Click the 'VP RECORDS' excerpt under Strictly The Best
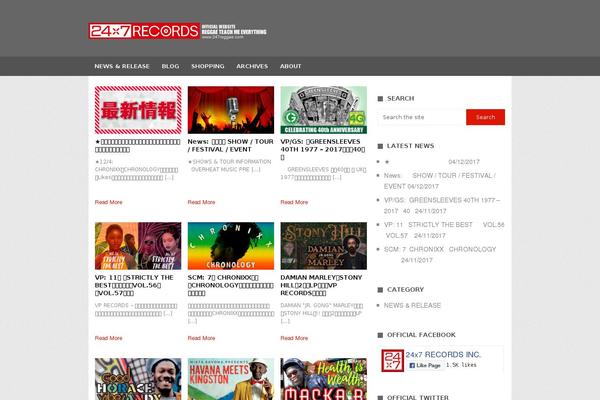 [x=136, y=309]
